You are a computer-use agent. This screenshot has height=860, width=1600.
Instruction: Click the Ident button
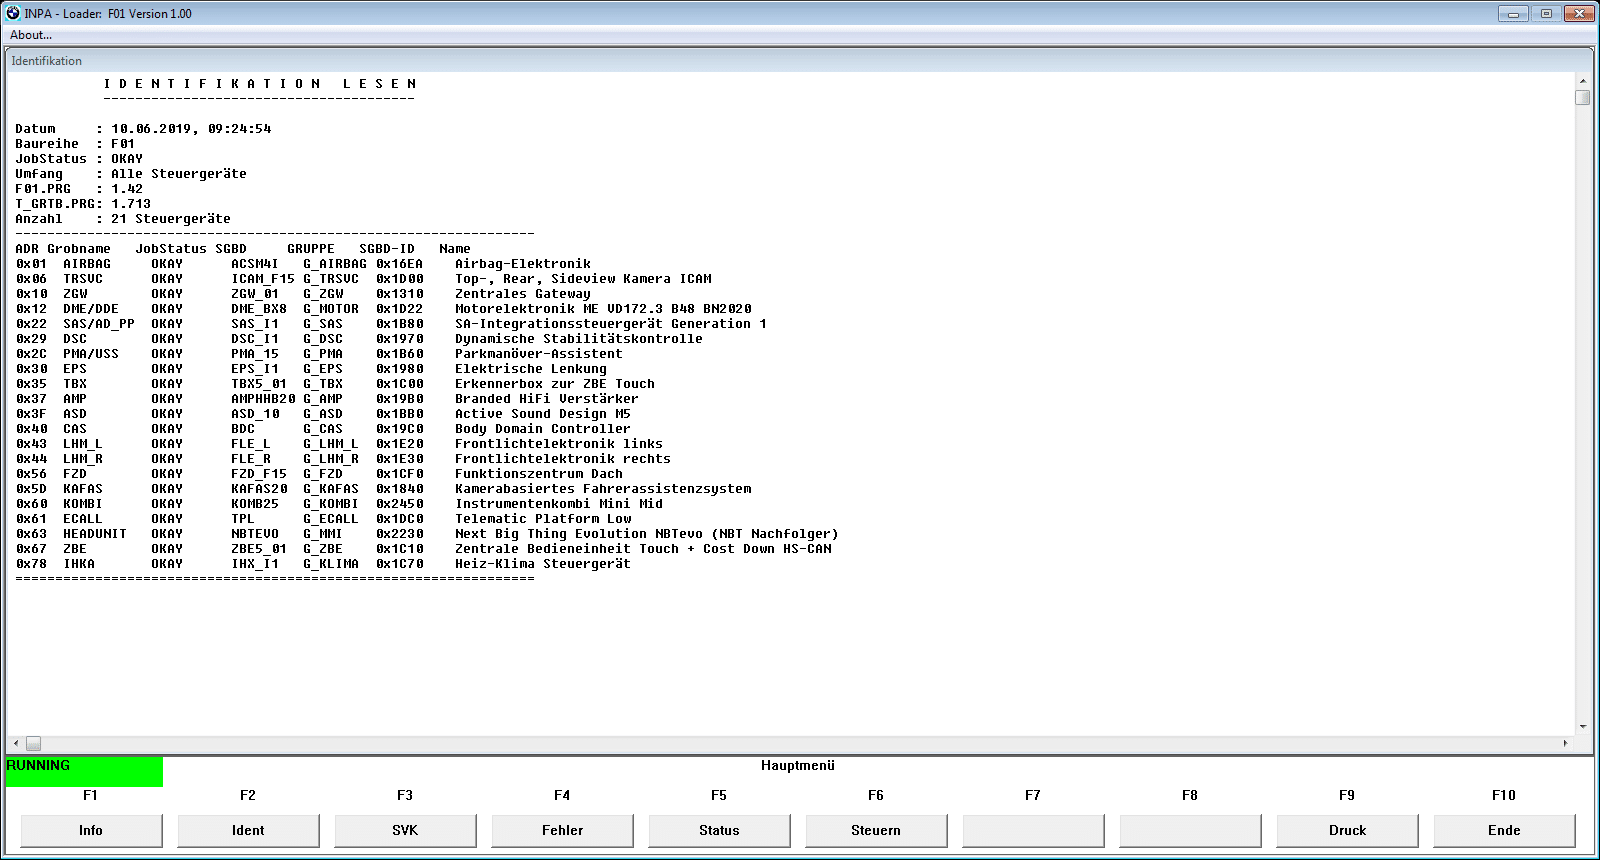tap(248, 830)
